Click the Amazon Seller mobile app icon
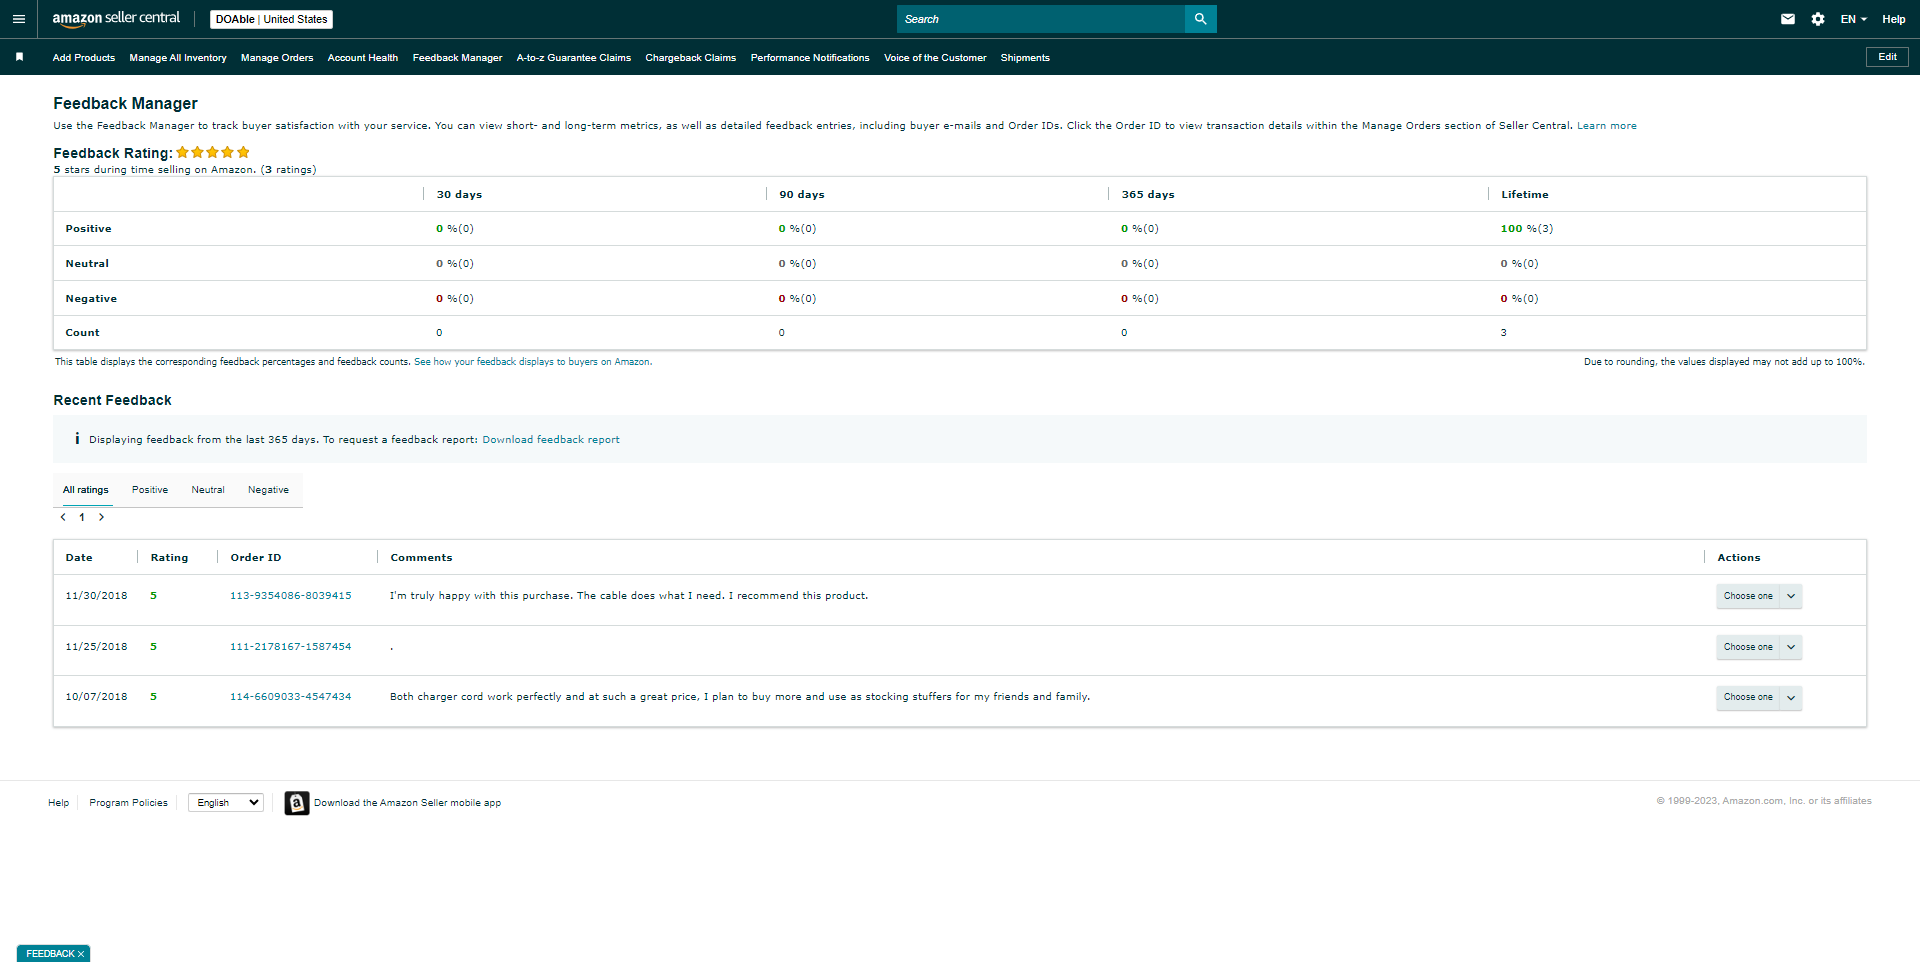This screenshot has width=1920, height=962. coord(297,803)
